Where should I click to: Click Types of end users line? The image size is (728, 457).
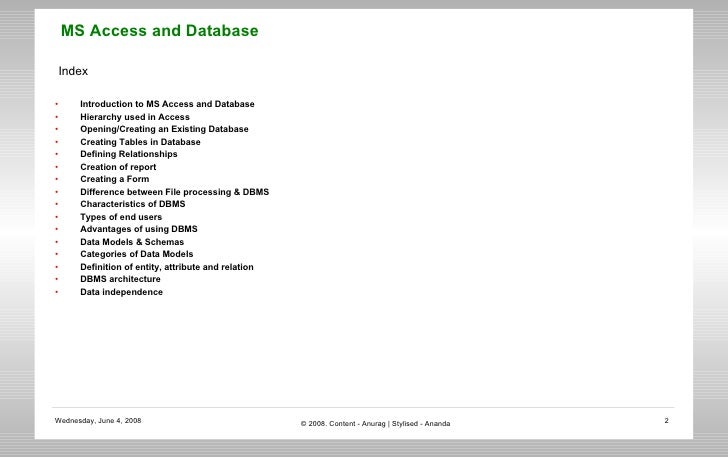tap(121, 217)
